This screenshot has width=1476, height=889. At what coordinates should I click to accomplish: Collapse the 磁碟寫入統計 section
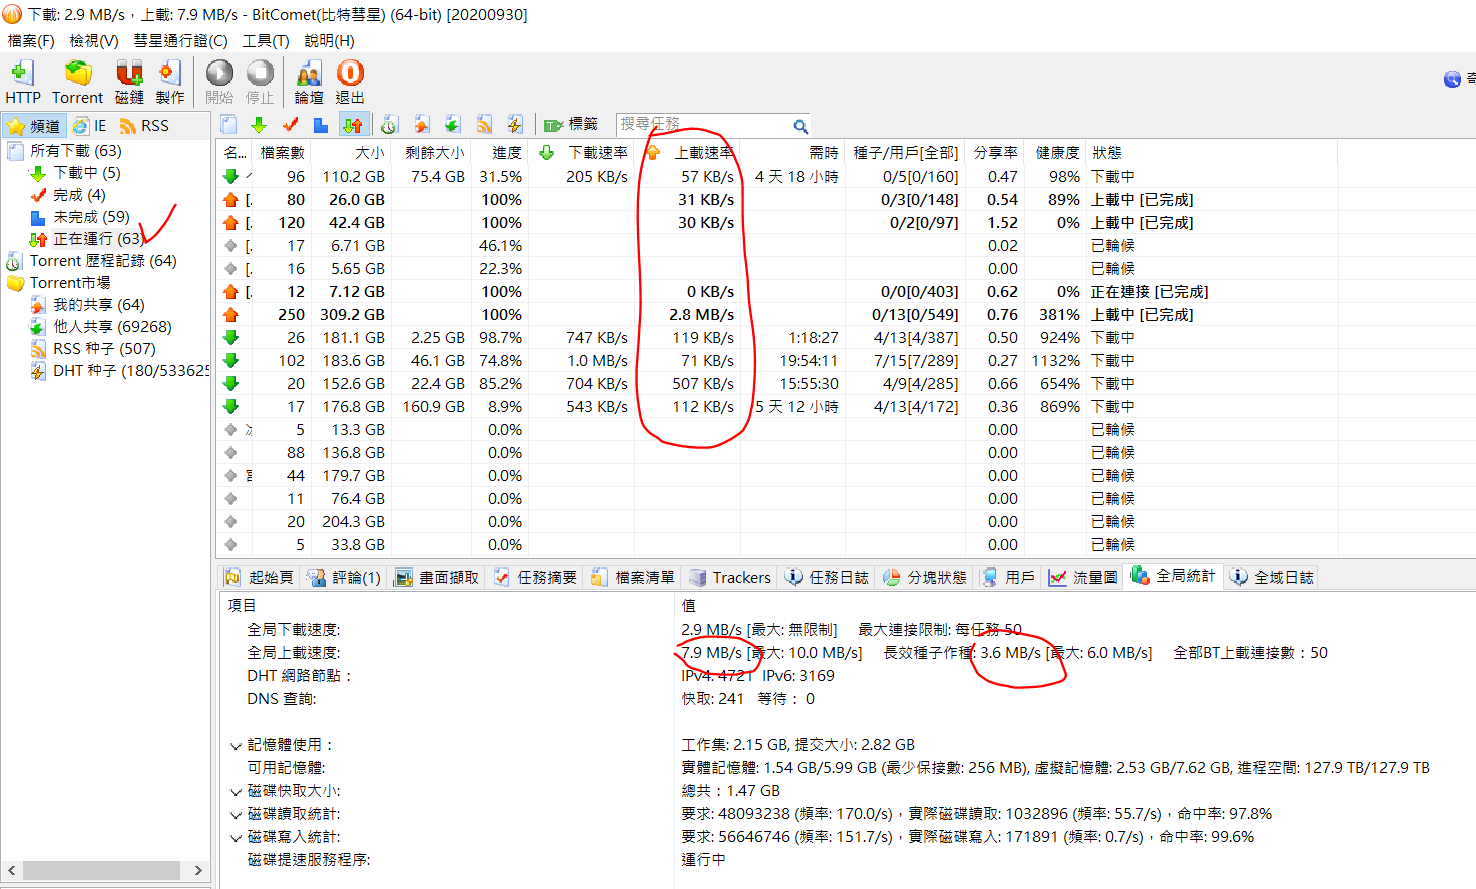tap(236, 838)
